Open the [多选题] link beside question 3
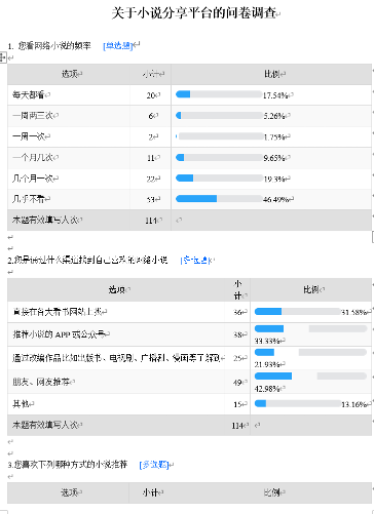This screenshot has width=375, height=514. coord(154,465)
